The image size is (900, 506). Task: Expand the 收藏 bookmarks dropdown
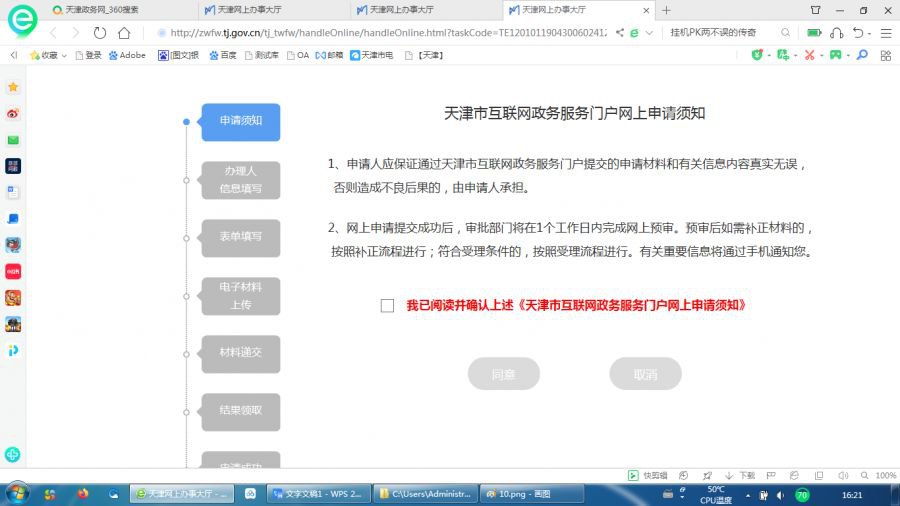click(x=46, y=55)
